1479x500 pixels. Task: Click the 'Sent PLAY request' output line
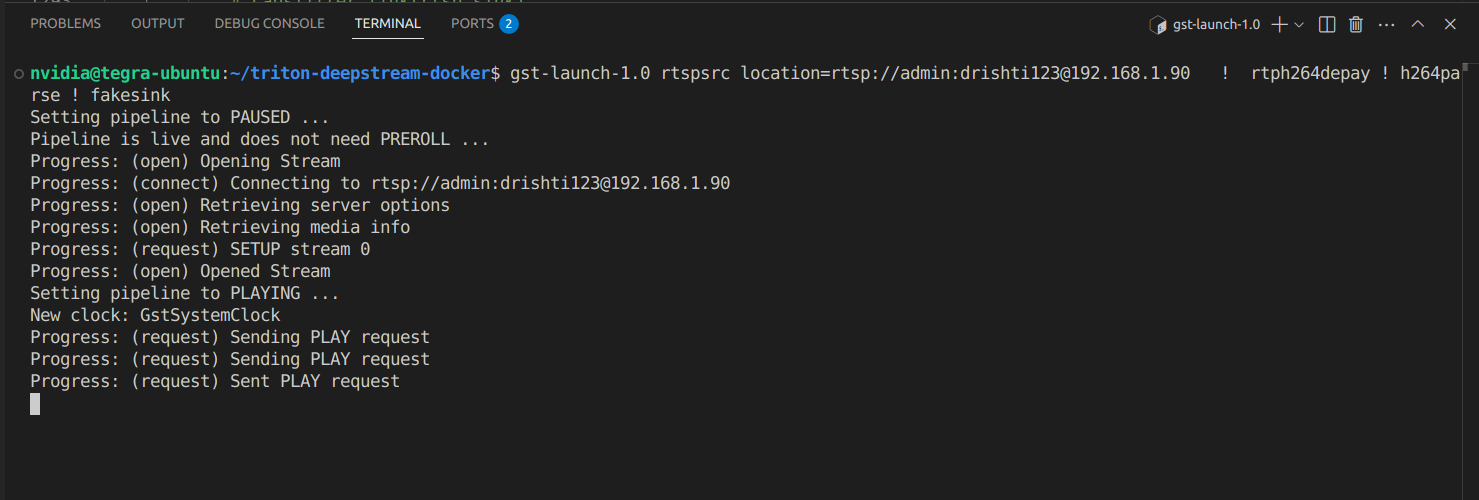point(215,381)
